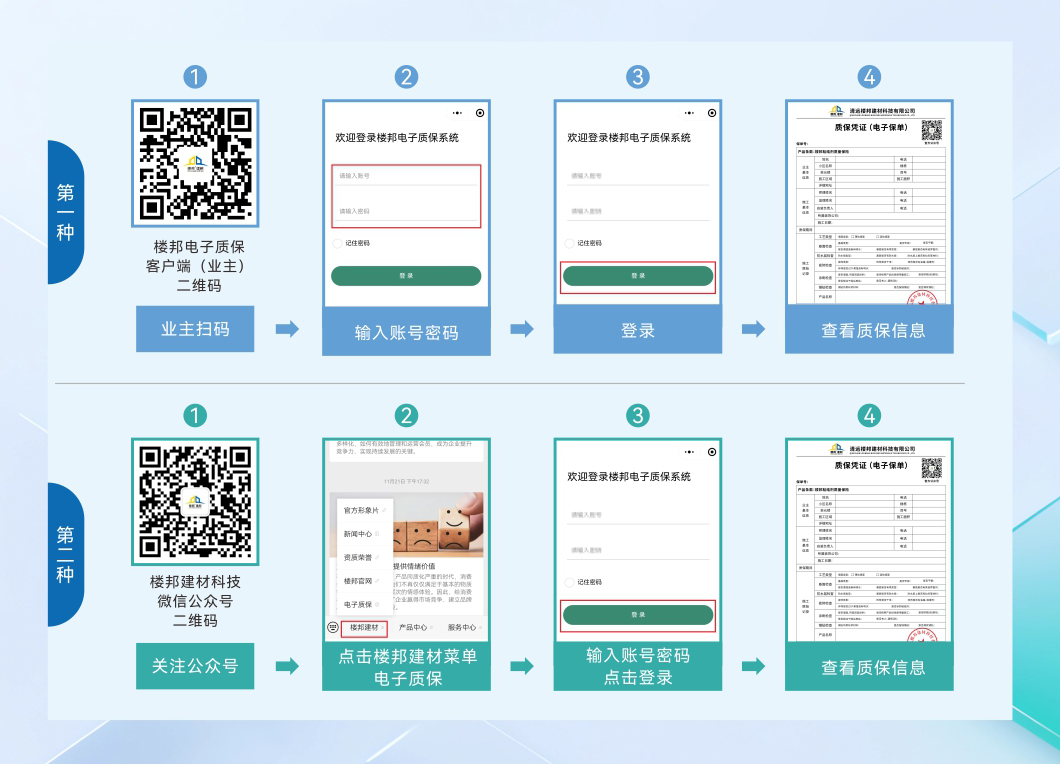Click red seal stamp on teal-row 质保凭证 document

point(923,635)
